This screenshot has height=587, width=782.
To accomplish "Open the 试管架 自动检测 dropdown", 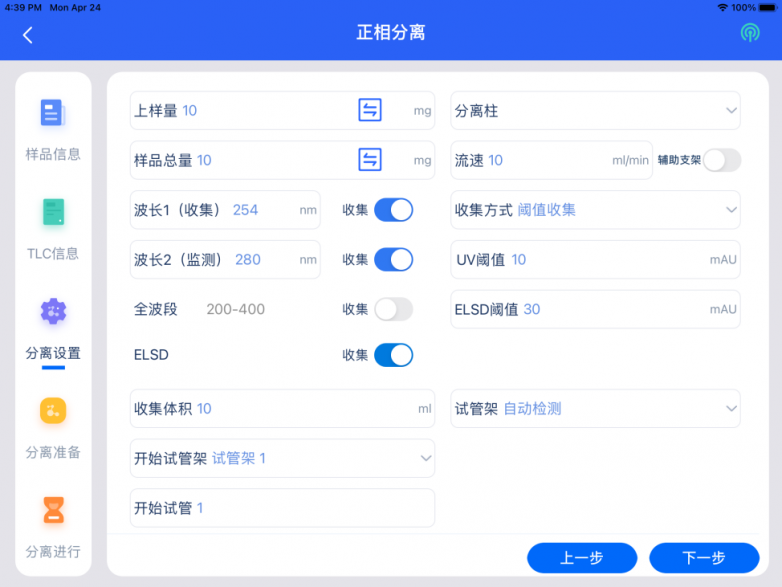I will point(595,408).
